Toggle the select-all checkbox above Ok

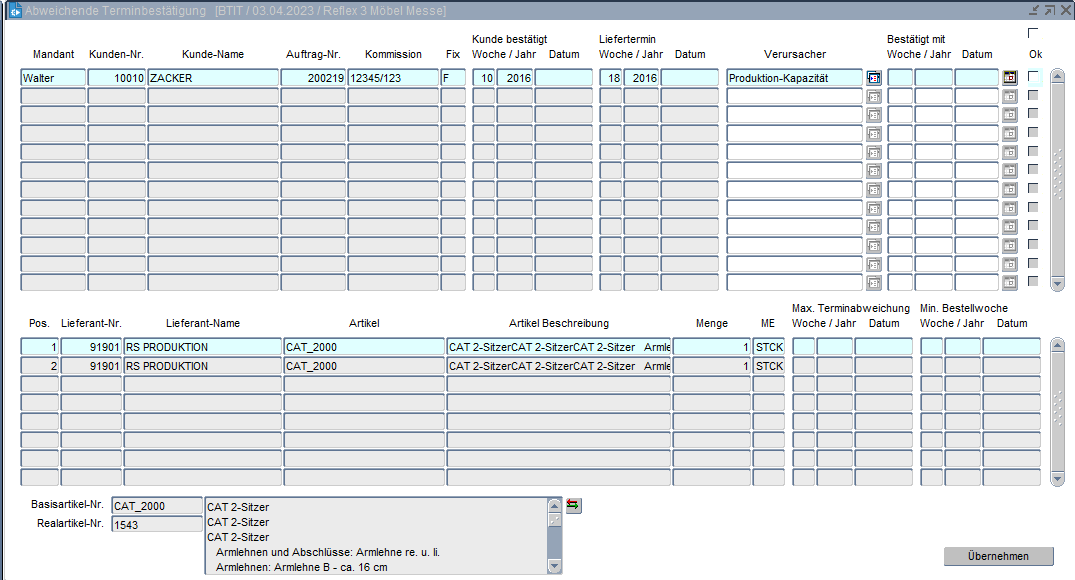click(1033, 34)
